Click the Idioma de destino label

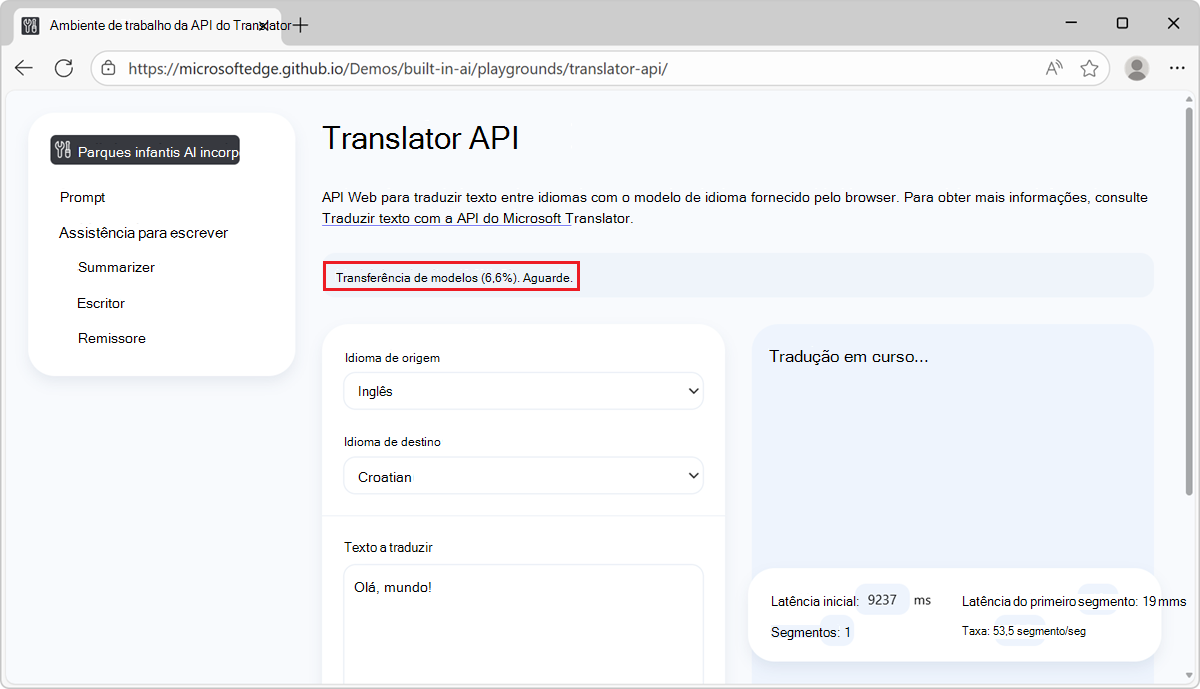pos(392,441)
